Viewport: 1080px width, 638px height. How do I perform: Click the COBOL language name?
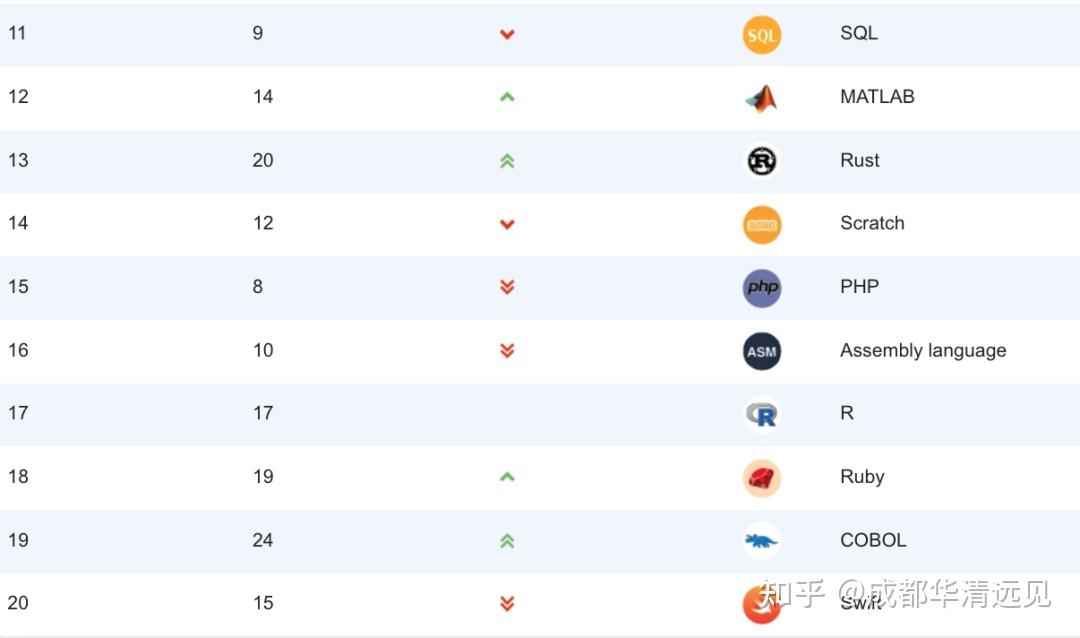tap(872, 540)
